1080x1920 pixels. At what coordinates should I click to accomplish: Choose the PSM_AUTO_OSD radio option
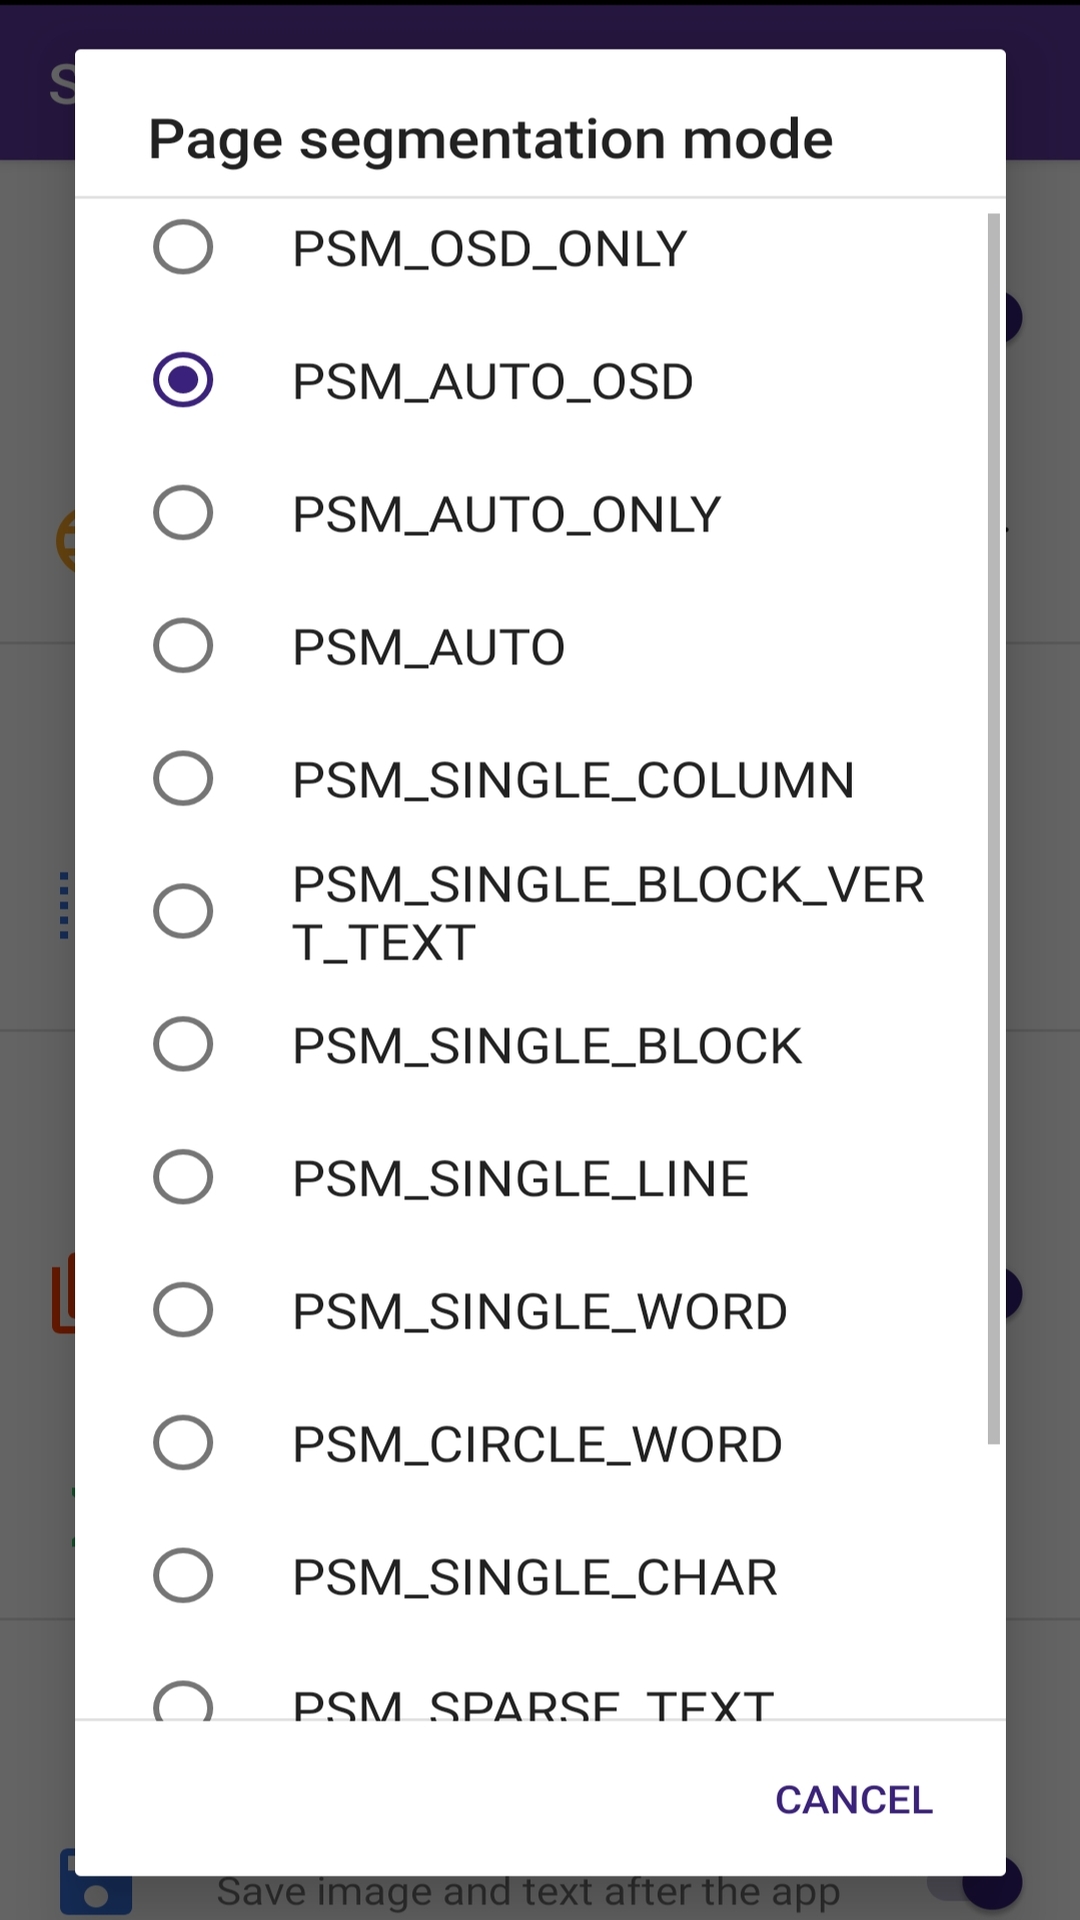183,380
